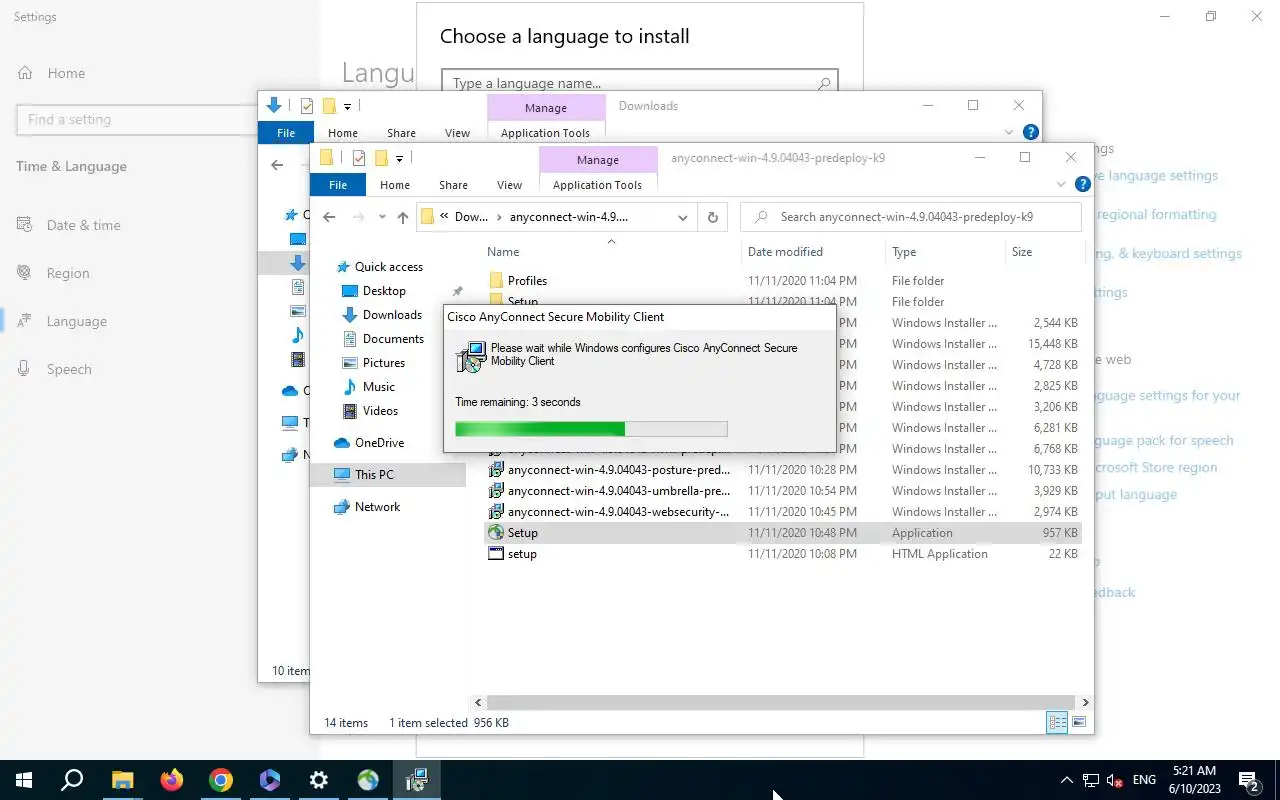
Task: Open File tab in anyconnect window
Action: tap(338, 185)
